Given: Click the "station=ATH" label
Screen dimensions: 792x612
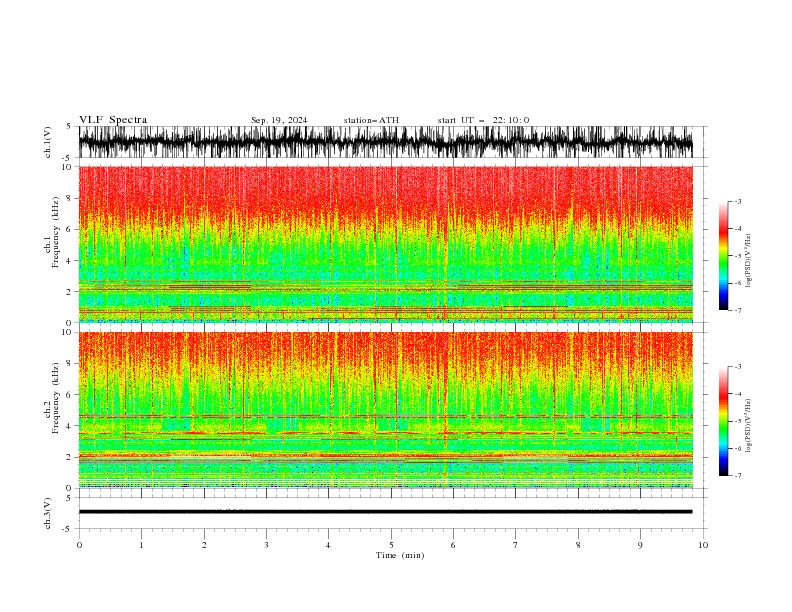Looking at the screenshot, I should pos(371,120).
